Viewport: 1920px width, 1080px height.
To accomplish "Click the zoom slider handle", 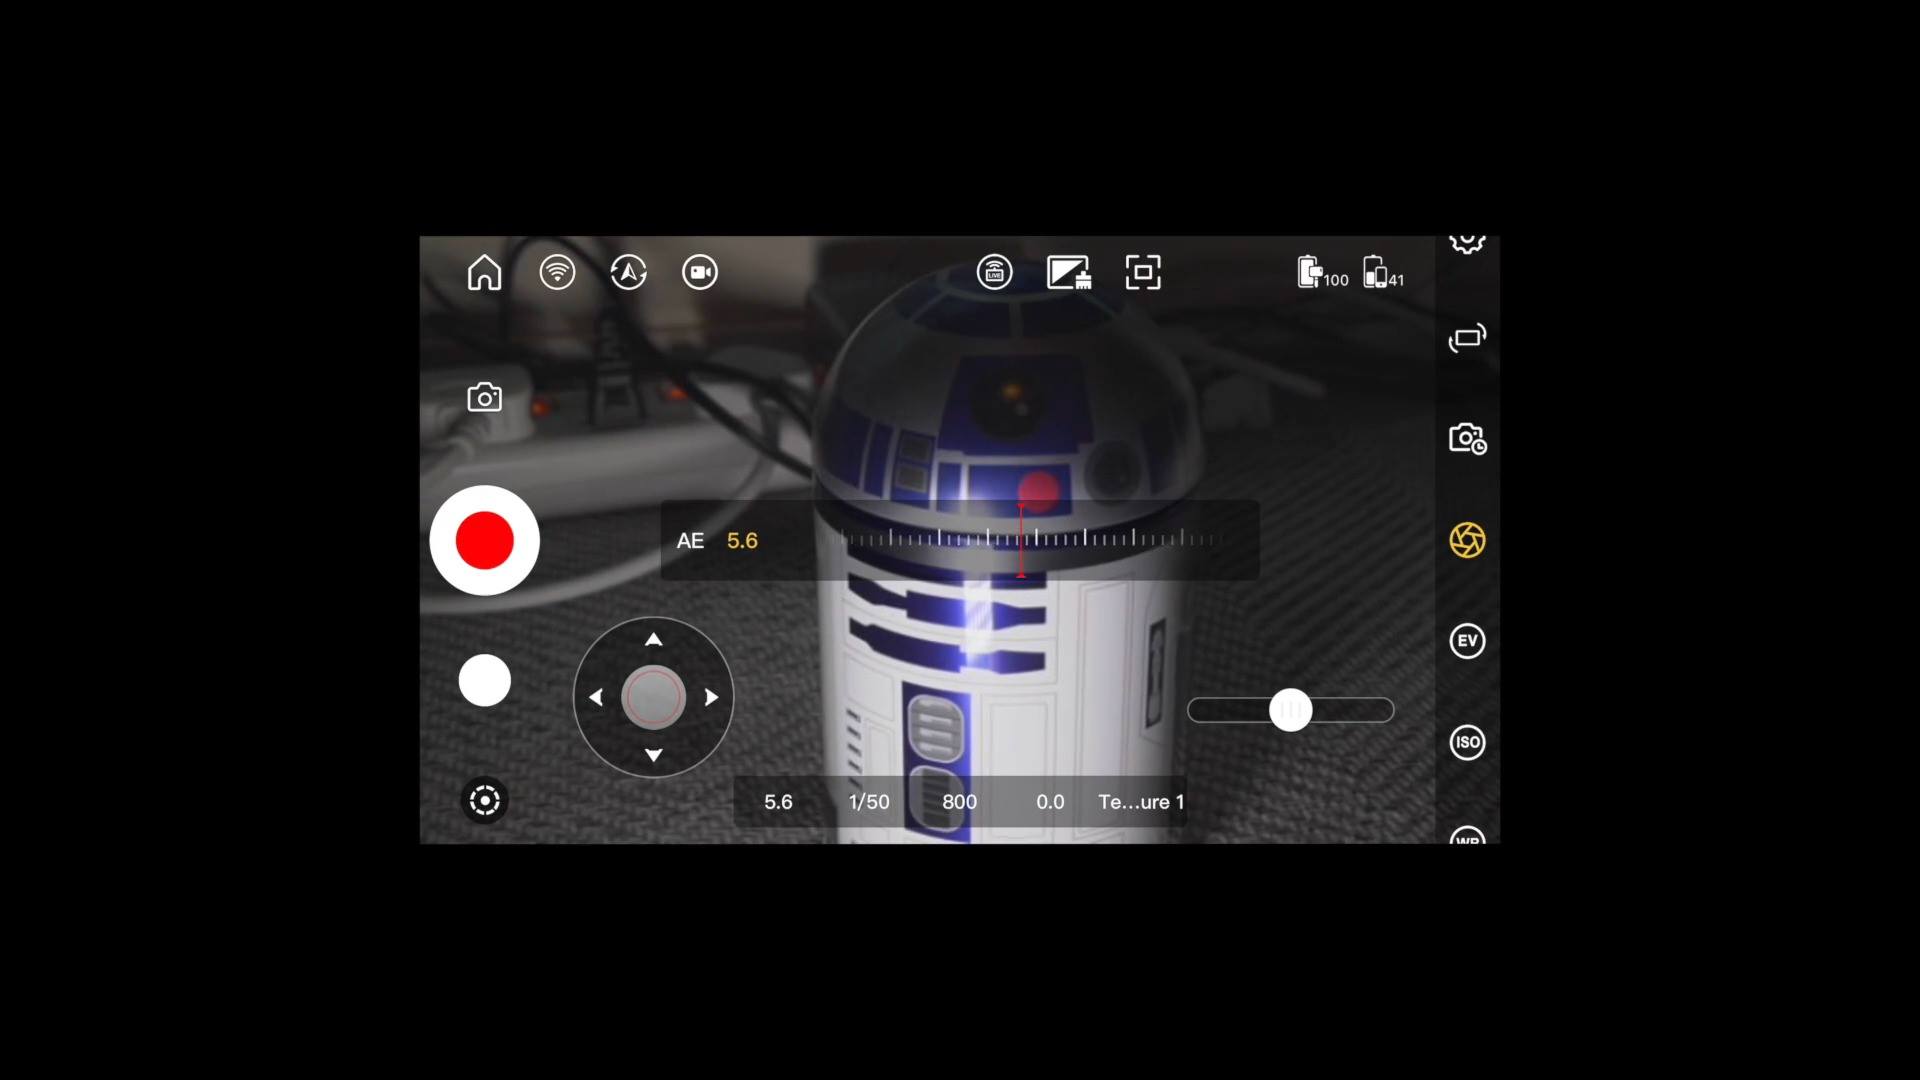I will 1290,710.
